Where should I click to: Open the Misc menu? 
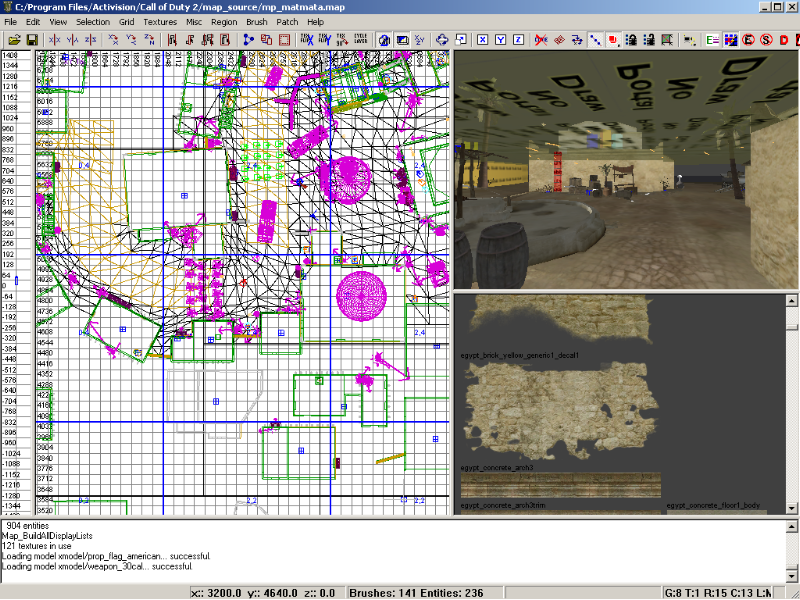pos(194,22)
